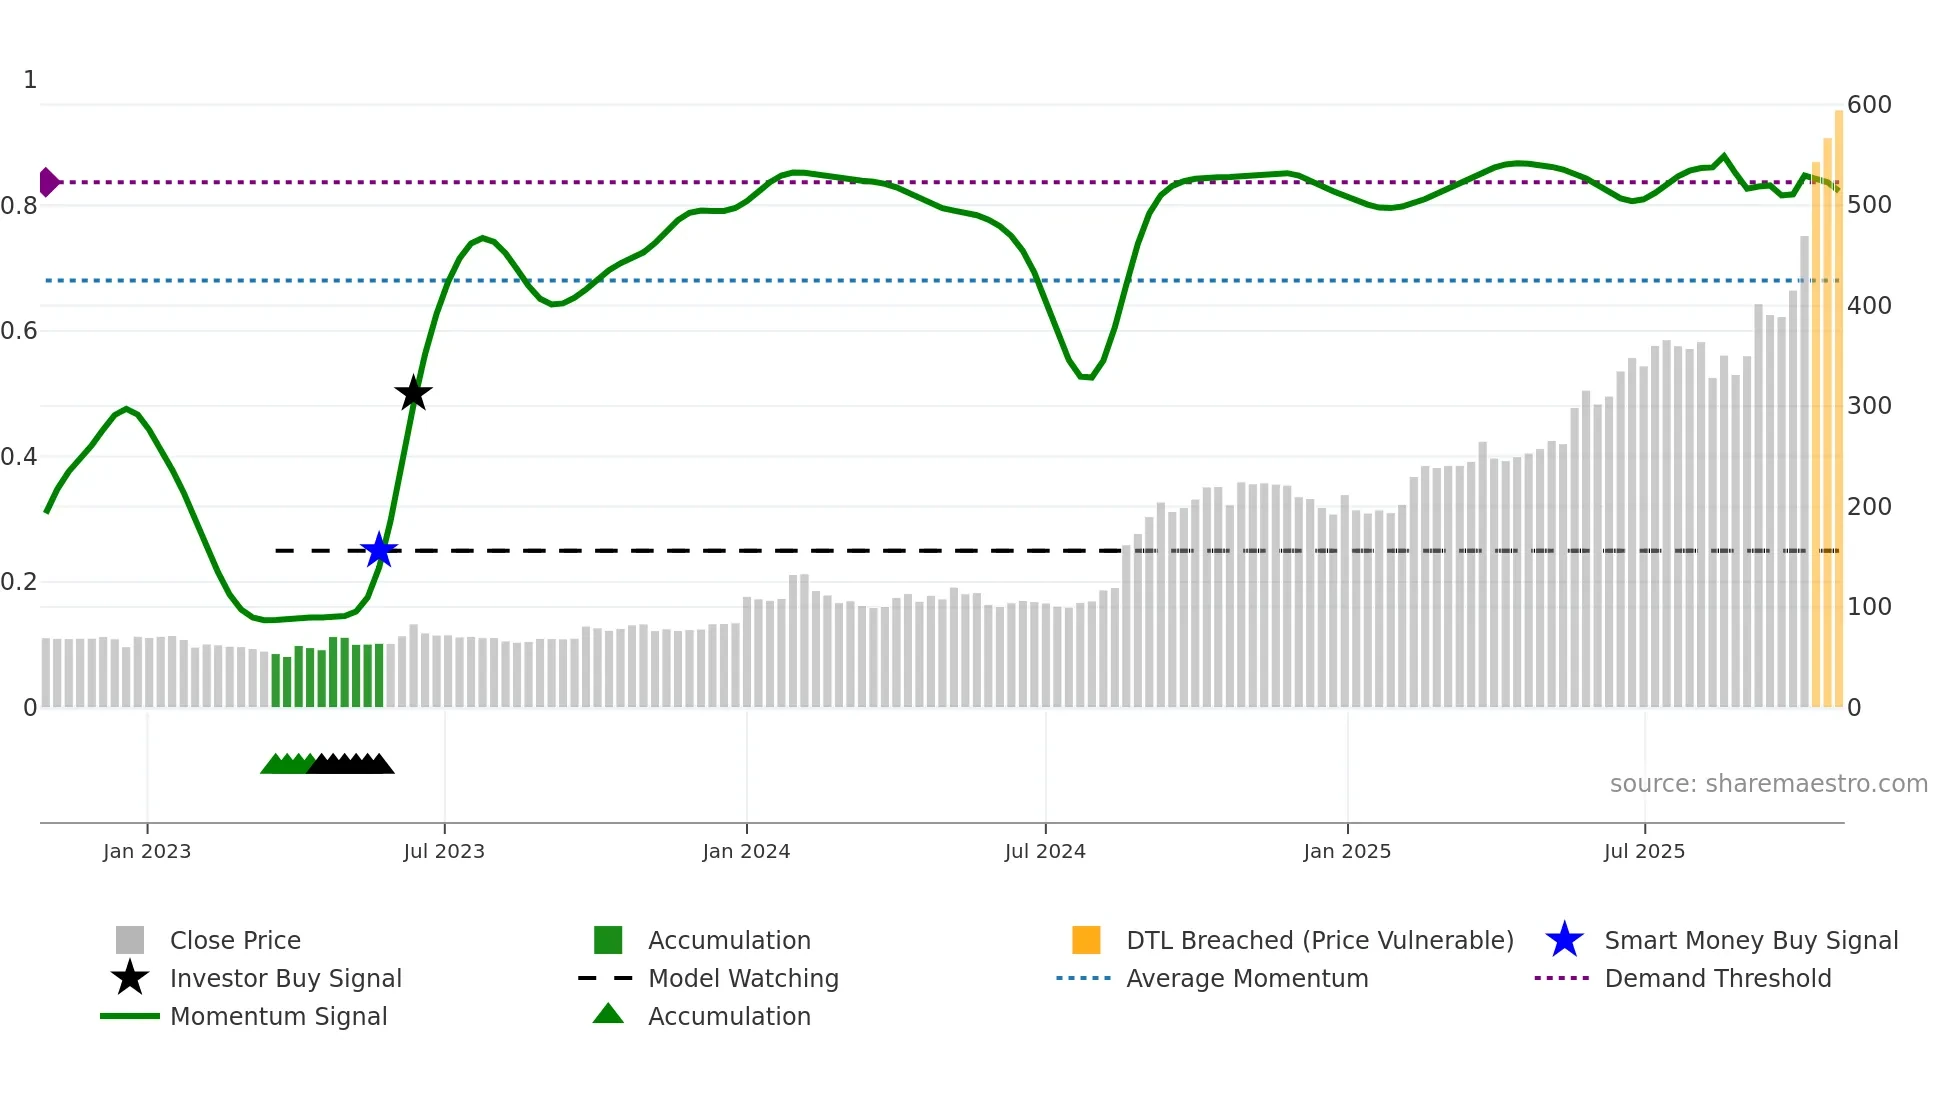
Task: Hide DTL Breached (Price Vulnerable) series
Action: click(1319, 940)
